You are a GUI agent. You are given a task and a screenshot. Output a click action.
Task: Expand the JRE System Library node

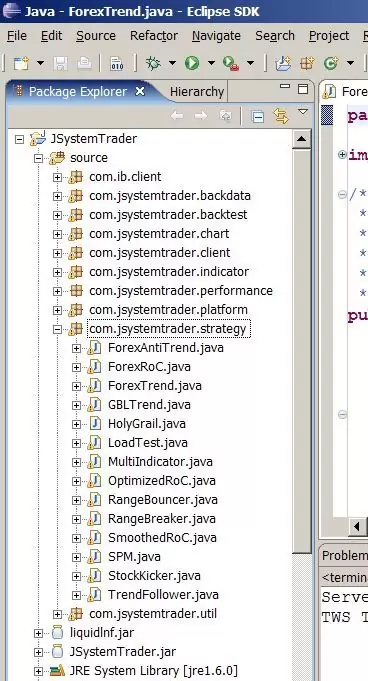(38, 671)
